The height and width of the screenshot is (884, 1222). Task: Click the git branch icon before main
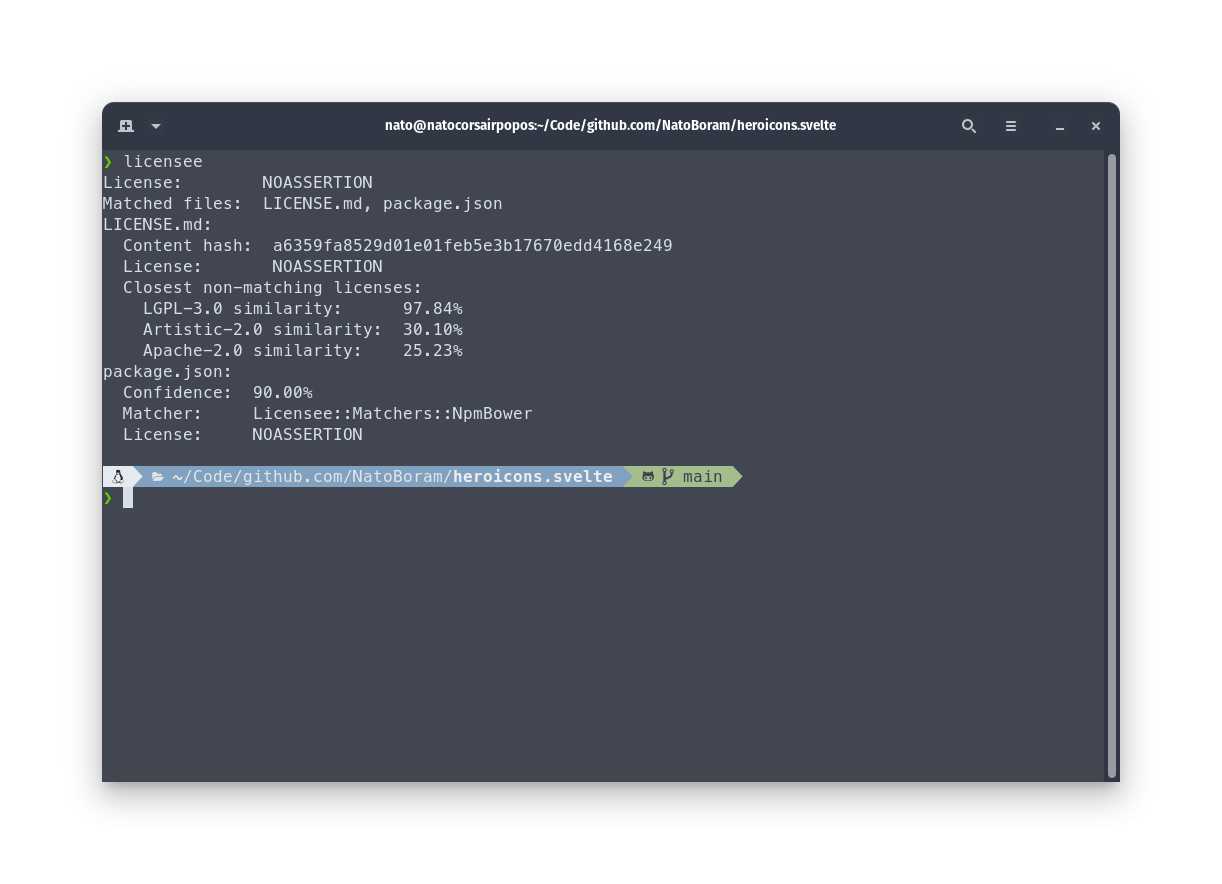[x=667, y=477]
